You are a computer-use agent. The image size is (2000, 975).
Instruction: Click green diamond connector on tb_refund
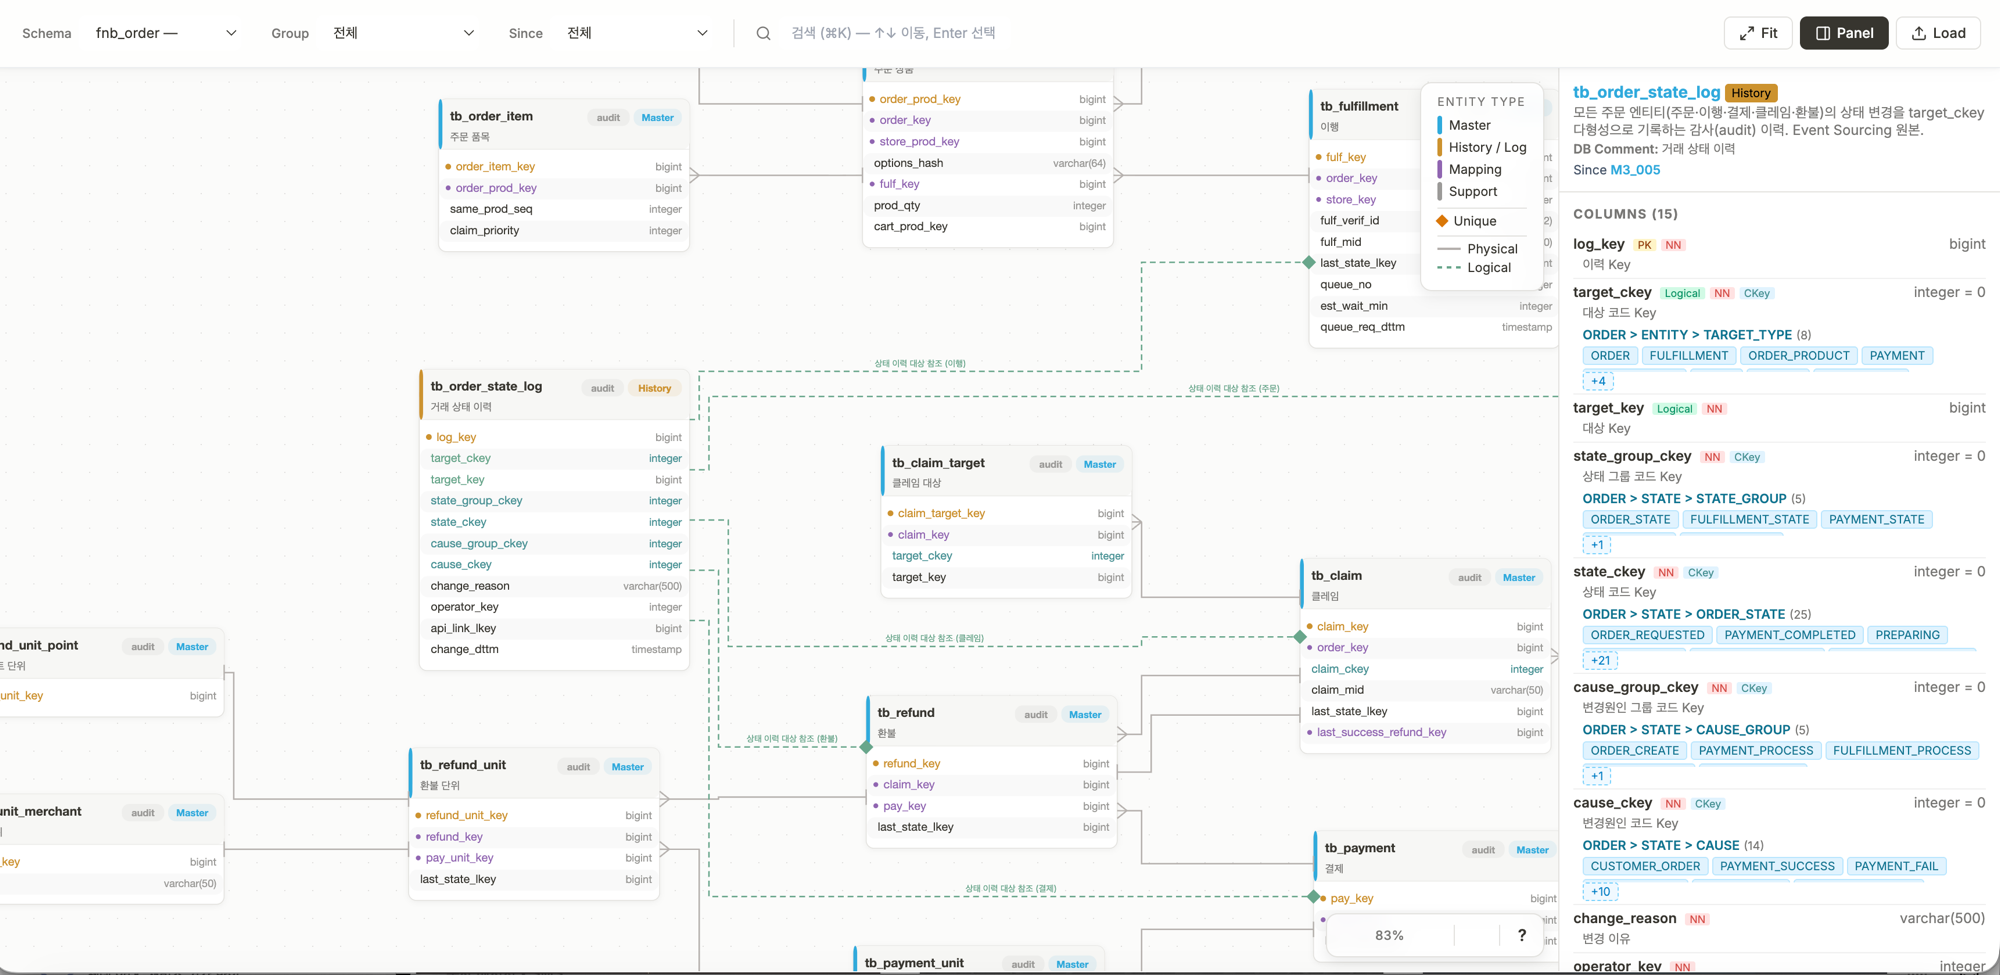pos(866,747)
